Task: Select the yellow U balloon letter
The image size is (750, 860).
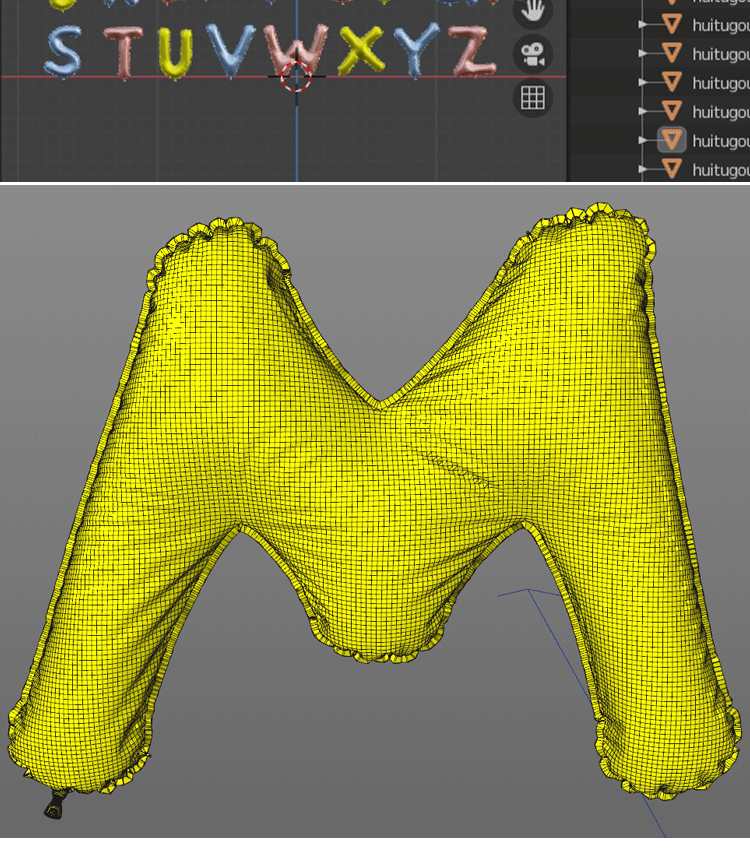Action: tap(175, 53)
